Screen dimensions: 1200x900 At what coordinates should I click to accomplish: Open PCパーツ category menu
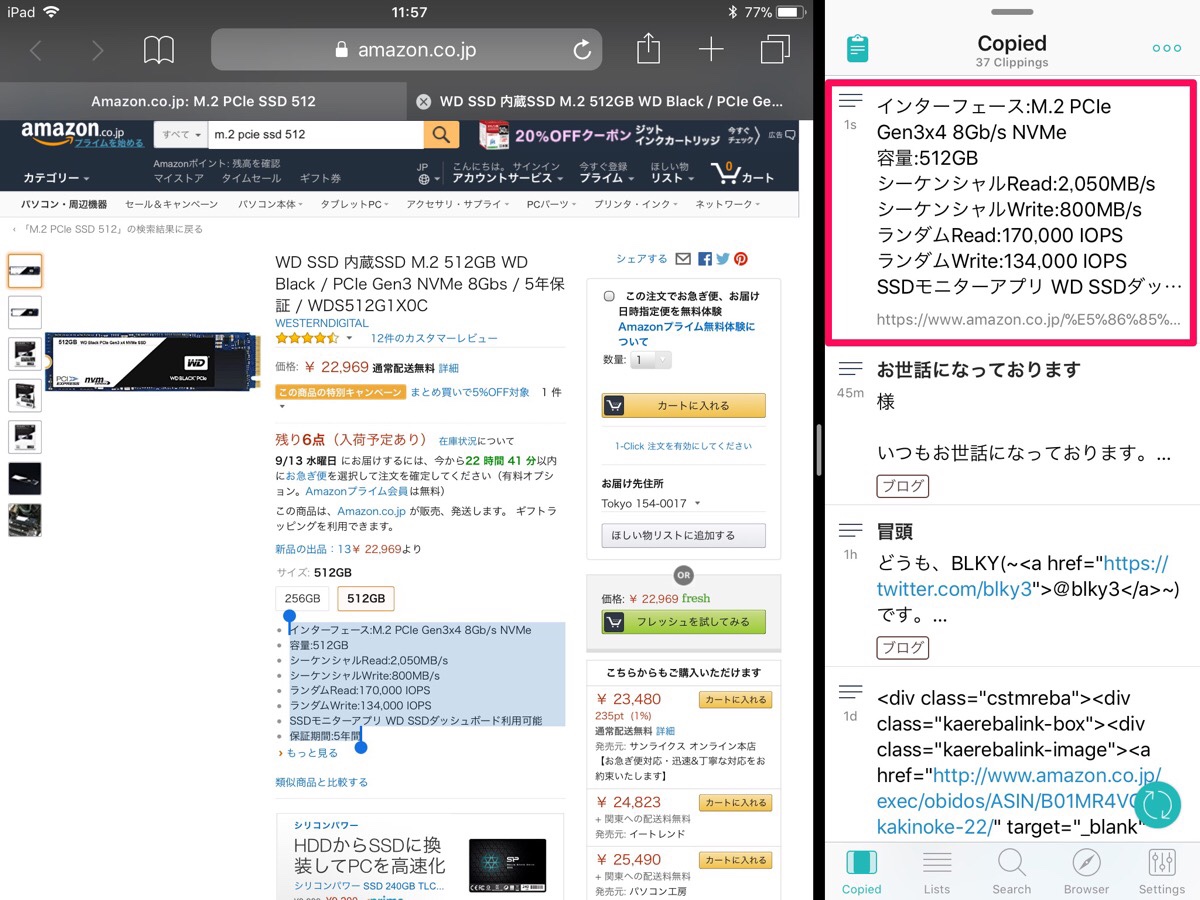(x=549, y=204)
